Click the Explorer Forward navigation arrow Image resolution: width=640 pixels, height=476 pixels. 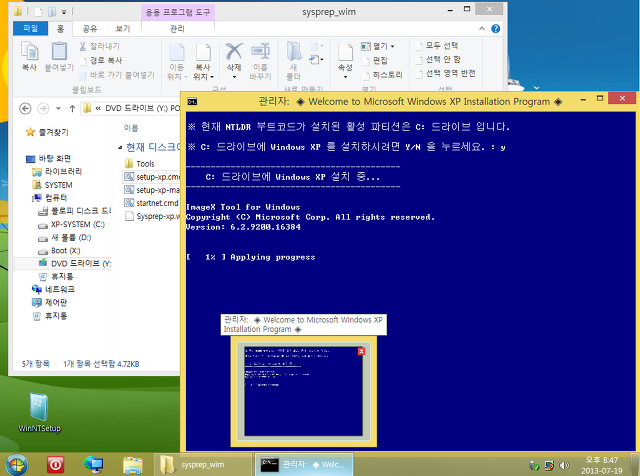point(43,108)
